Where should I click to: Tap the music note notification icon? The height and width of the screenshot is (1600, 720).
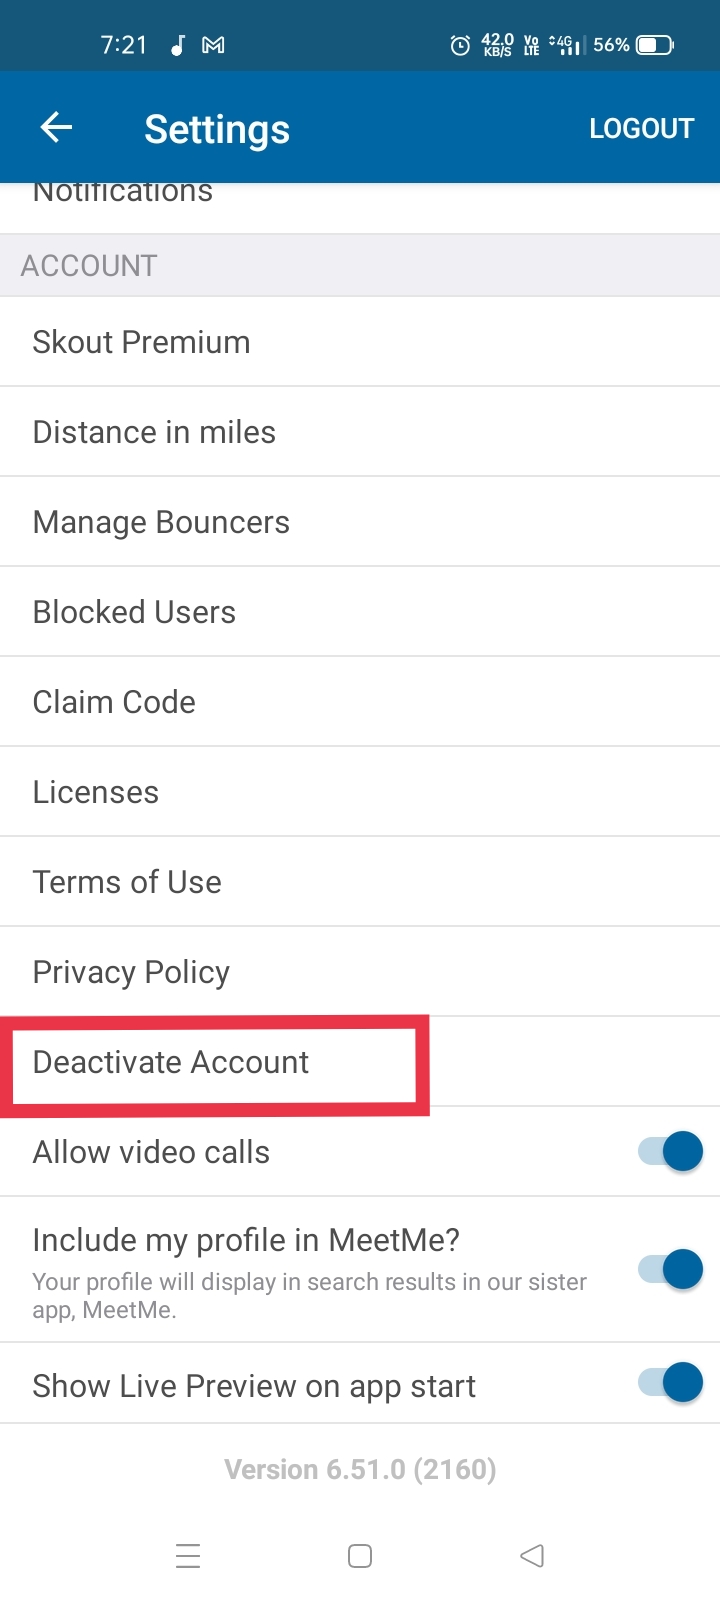tap(178, 45)
